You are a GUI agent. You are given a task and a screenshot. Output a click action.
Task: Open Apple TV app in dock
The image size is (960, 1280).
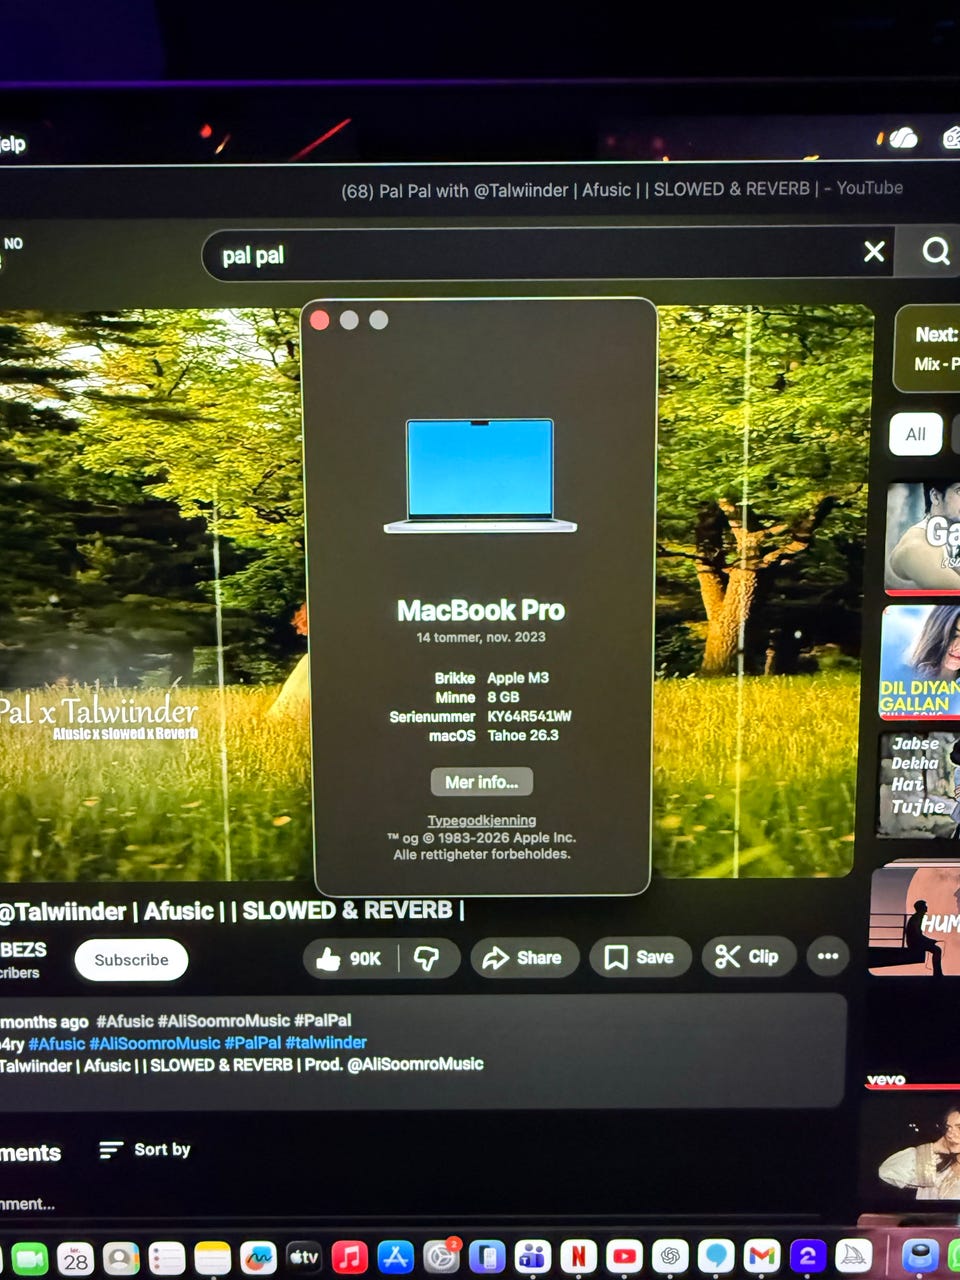303,1257
